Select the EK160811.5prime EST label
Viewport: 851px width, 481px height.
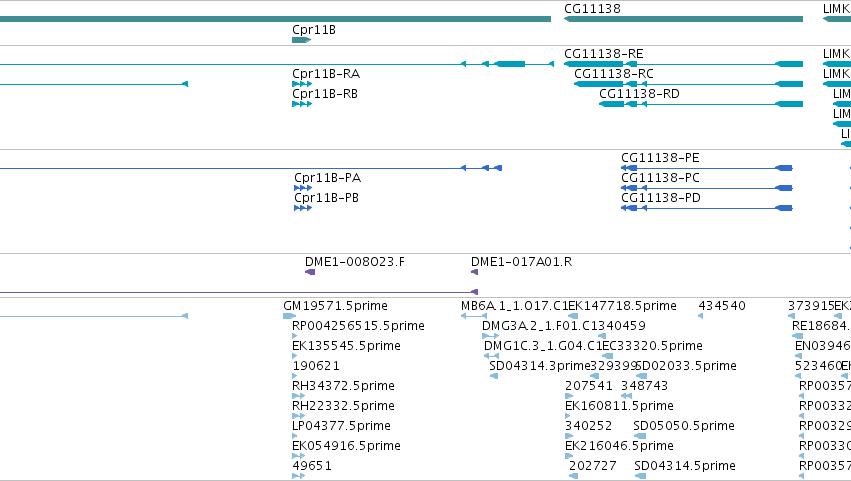[619, 406]
